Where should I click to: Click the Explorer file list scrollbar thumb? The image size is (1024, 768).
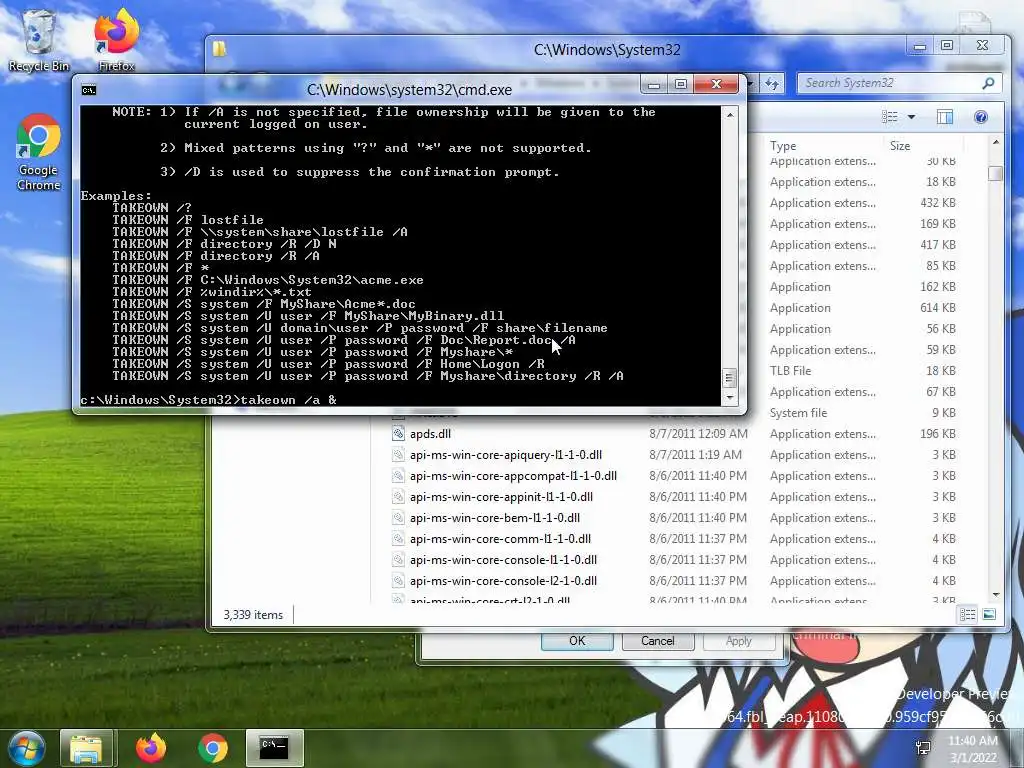click(995, 174)
